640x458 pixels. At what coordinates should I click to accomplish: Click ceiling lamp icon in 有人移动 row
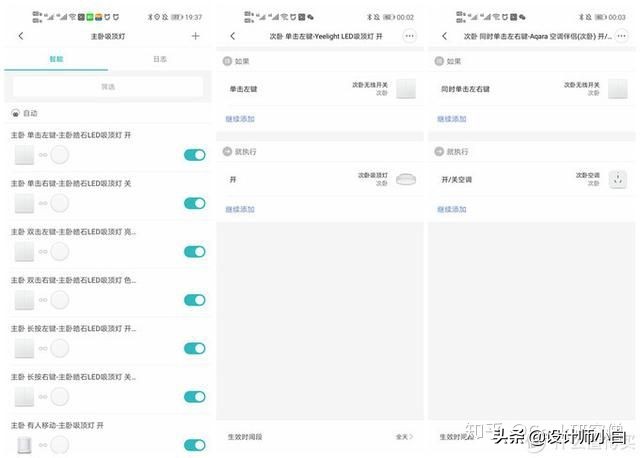click(x=60, y=445)
